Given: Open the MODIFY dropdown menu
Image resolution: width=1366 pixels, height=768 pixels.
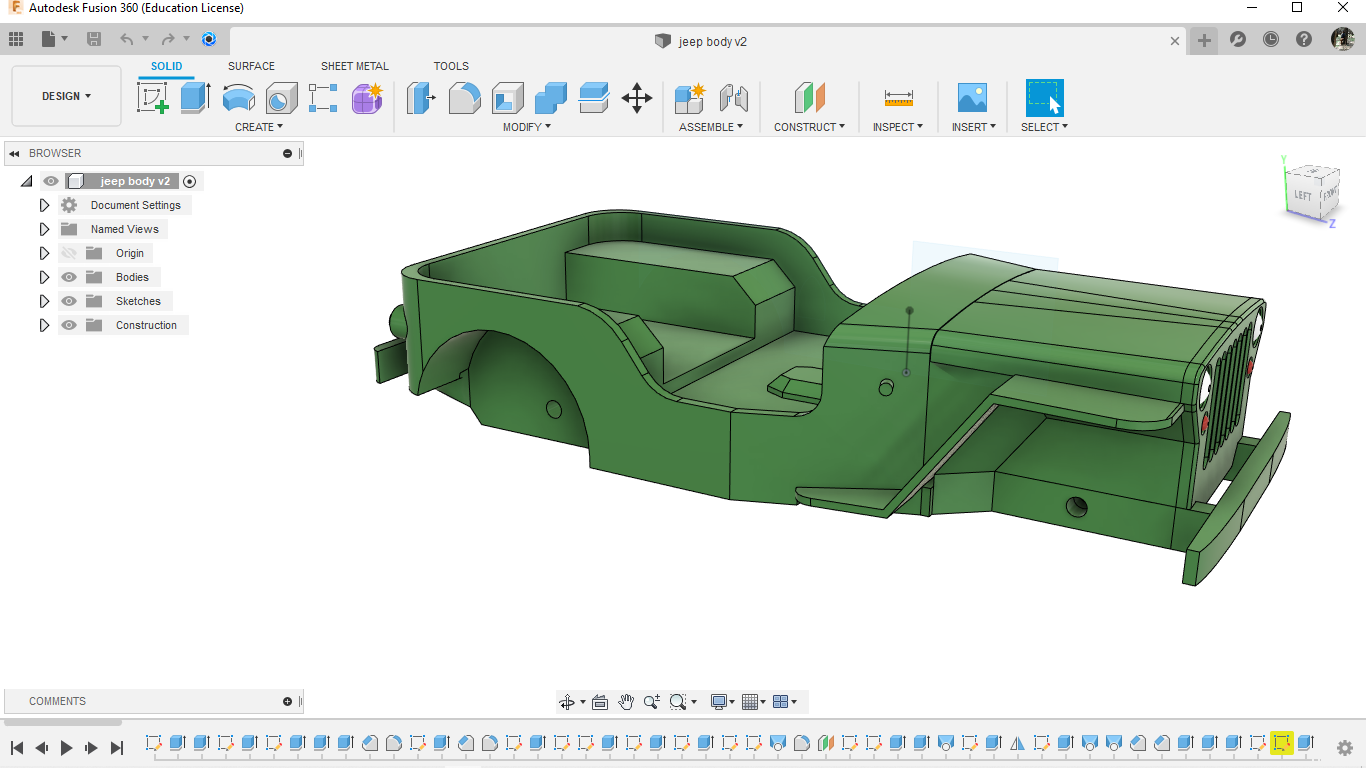Looking at the screenshot, I should pyautogui.click(x=526, y=127).
